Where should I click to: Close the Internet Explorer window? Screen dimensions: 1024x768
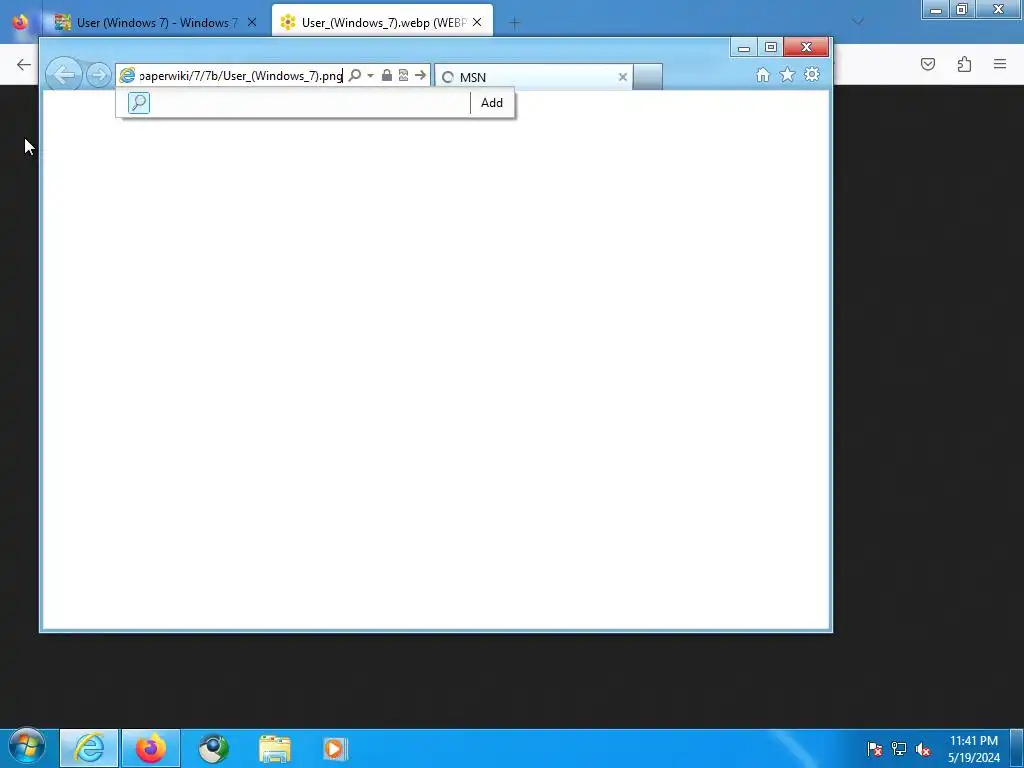pyautogui.click(x=807, y=47)
